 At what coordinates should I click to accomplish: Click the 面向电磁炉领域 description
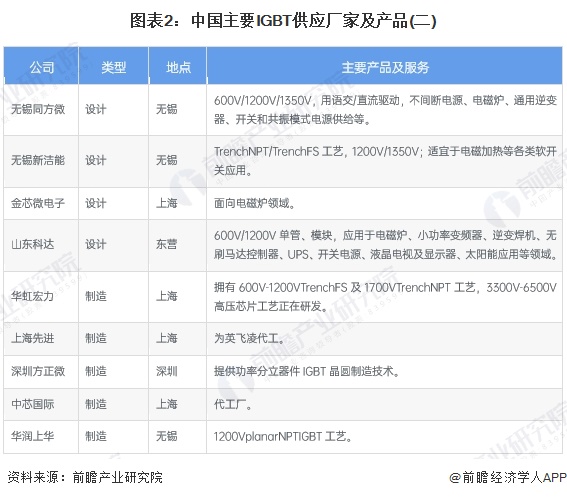[255, 203]
